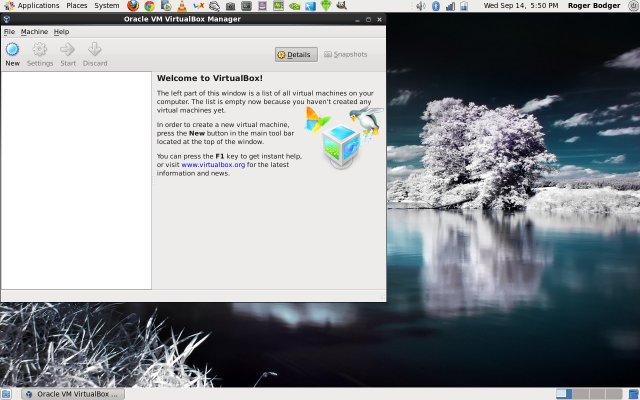Click the Show Desktop button in bottom panel
Image resolution: width=640 pixels, height=400 pixels.
(6, 394)
